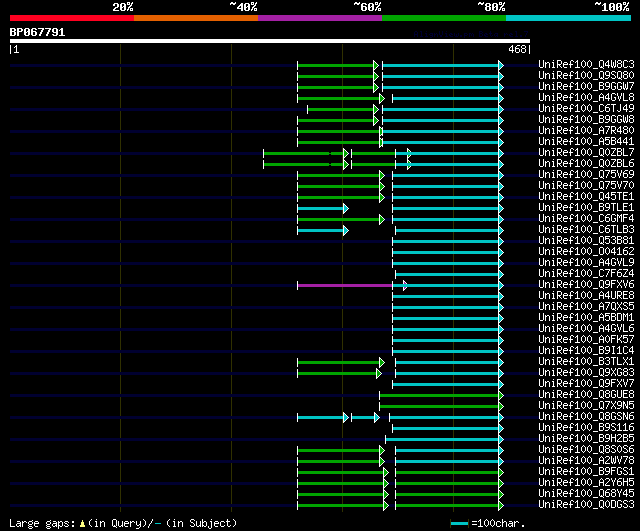Click the cyan =100char. scale legend
This screenshot has width=640, height=531.
pos(459,524)
